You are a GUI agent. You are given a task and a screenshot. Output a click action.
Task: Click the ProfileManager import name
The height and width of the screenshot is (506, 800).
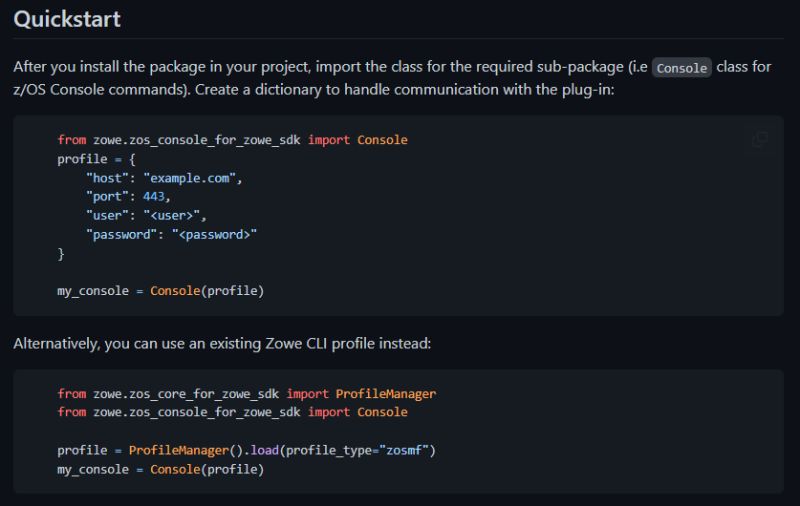click(386, 394)
